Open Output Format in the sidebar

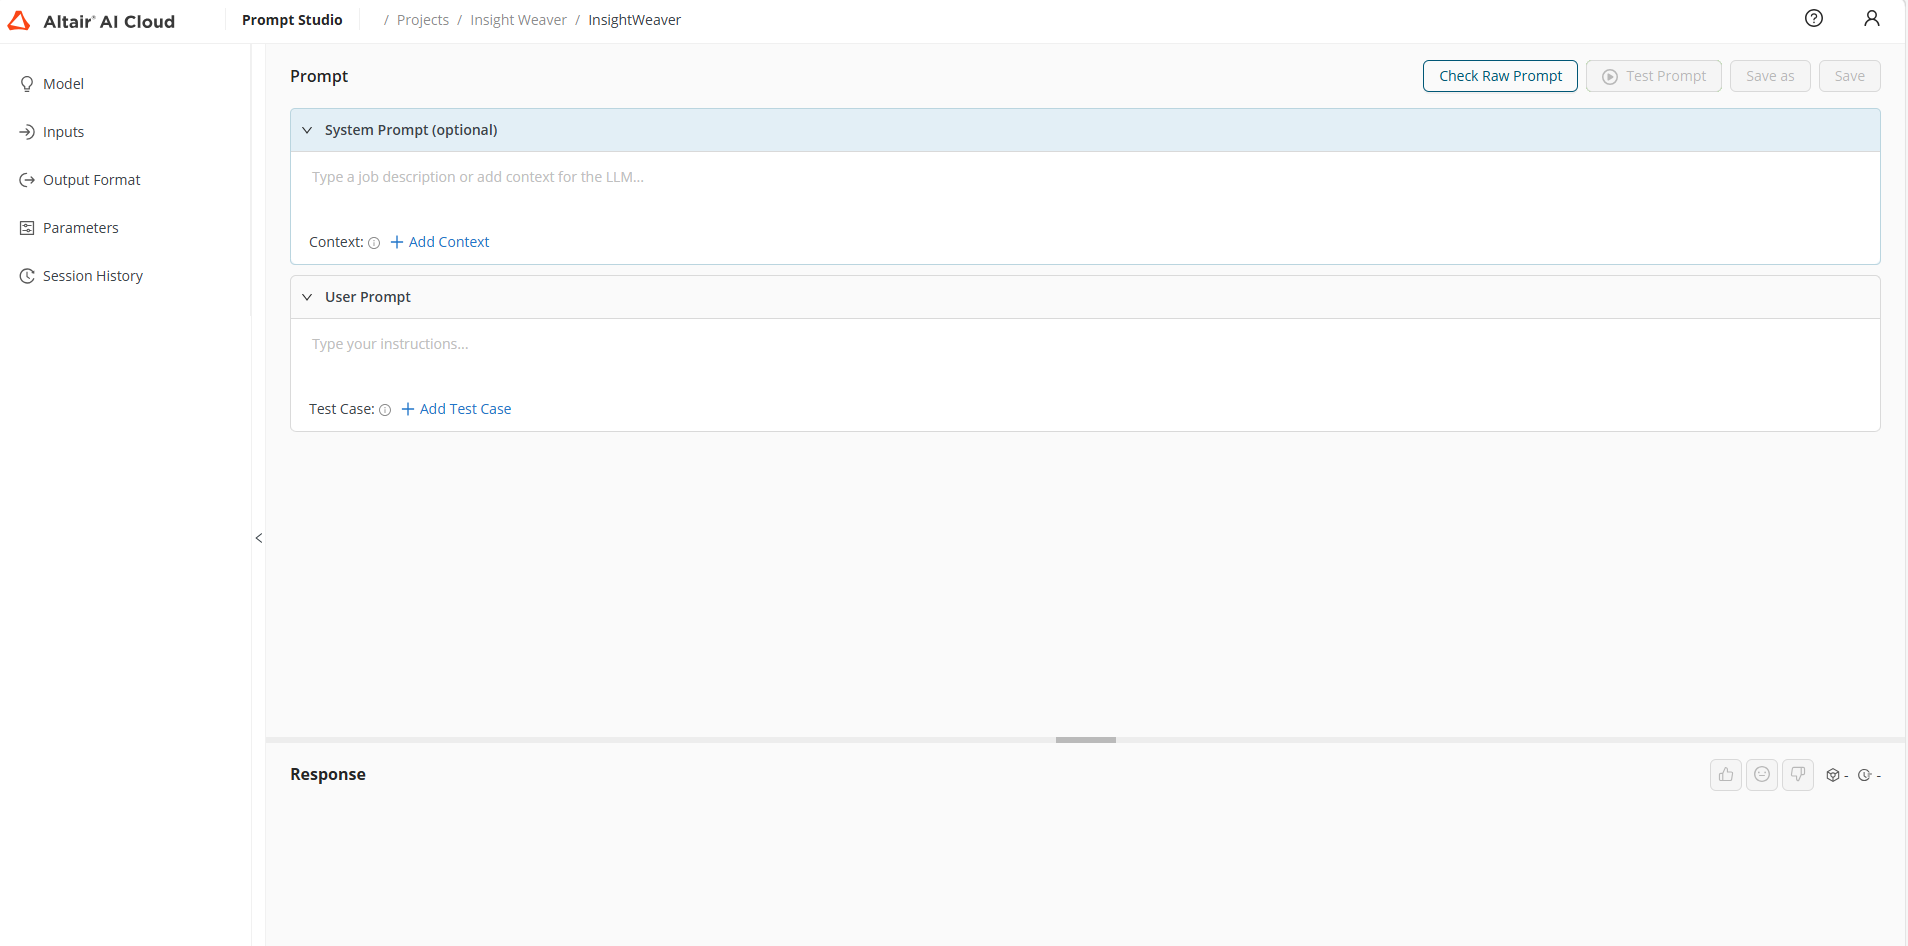91,180
